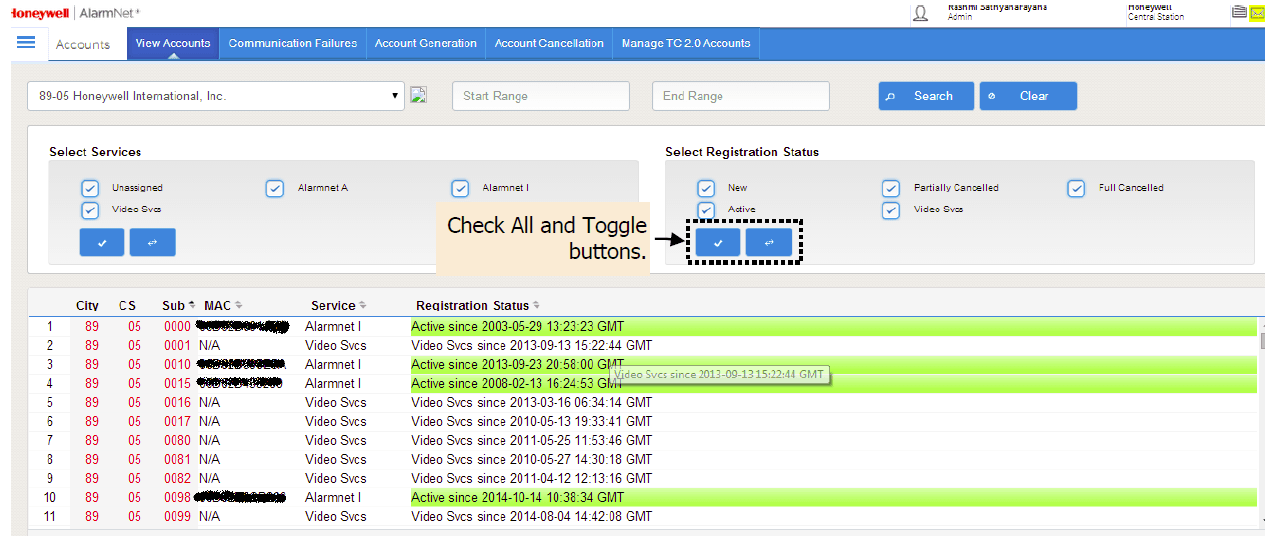The image size is (1265, 536).
Task: Click the stacked documents icon in header
Action: pos(1240,13)
